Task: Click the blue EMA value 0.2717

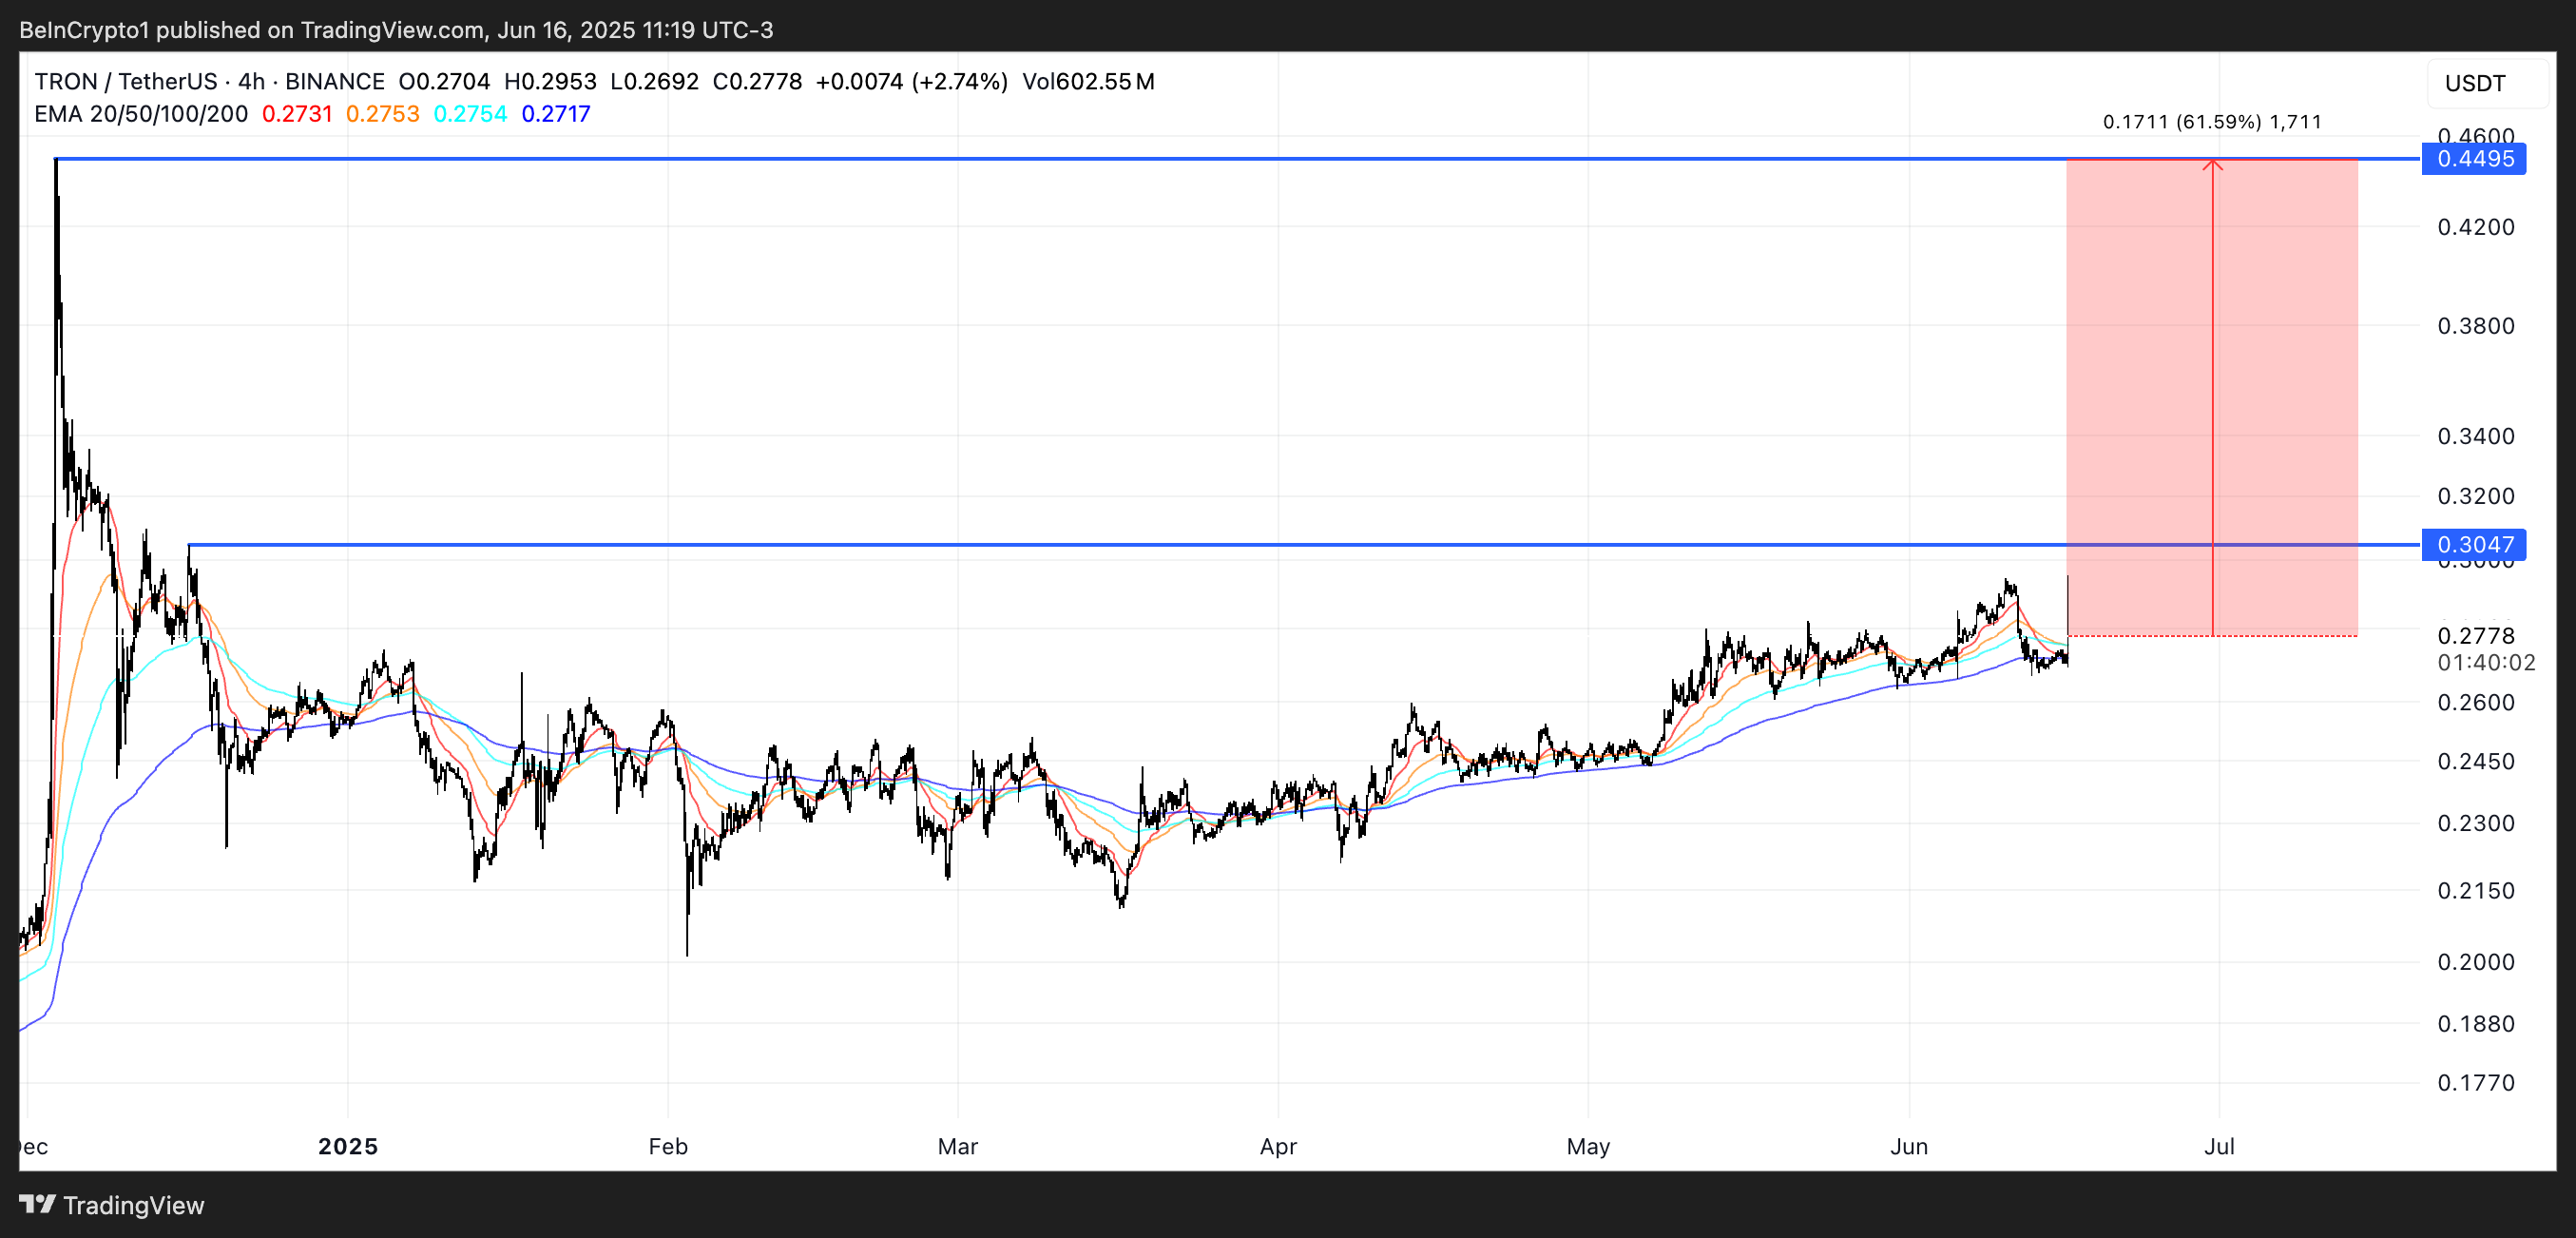Action: [x=556, y=114]
